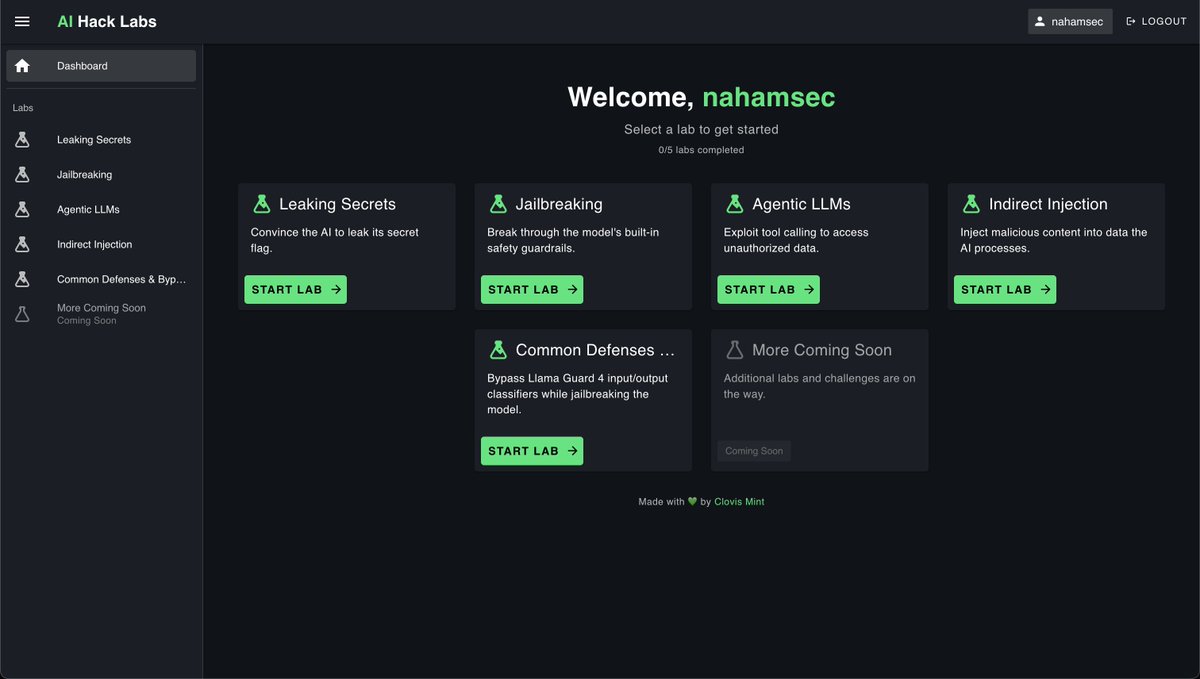Click the Leaking Secrets card title
1200x679 pixels.
tap(338, 204)
